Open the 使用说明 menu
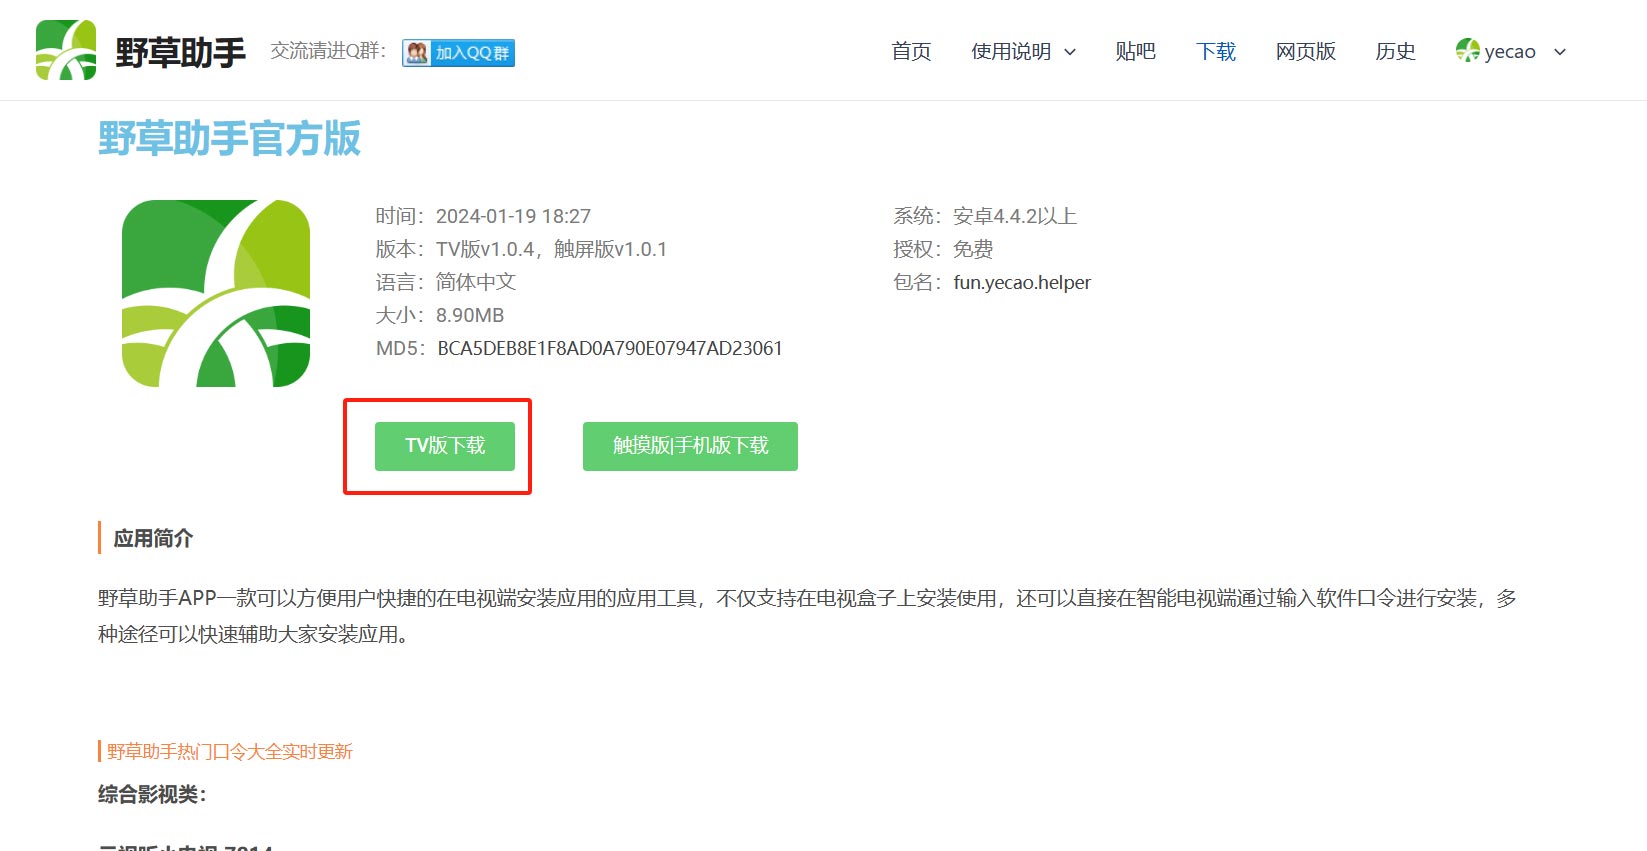This screenshot has height=851, width=1647. click(1011, 52)
